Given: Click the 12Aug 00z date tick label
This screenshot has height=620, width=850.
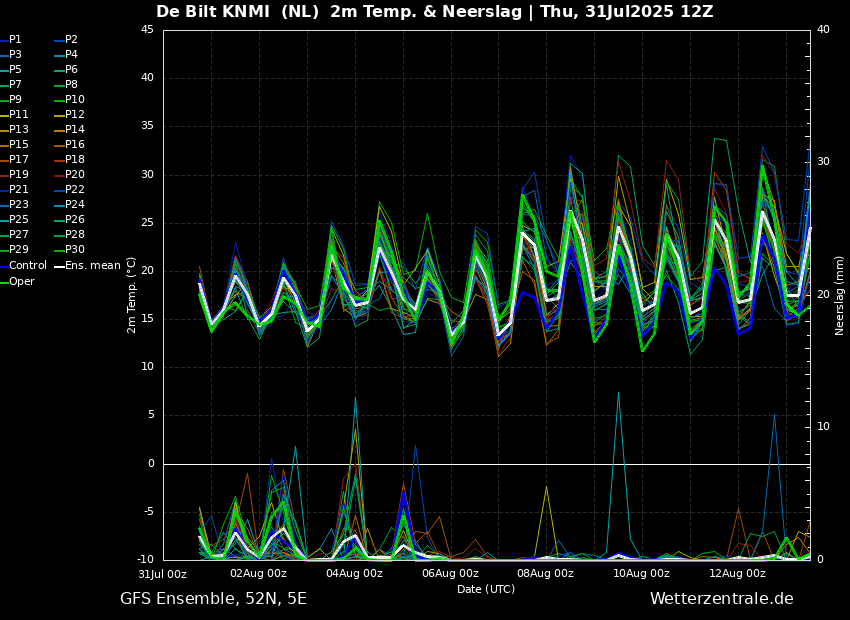Looking at the screenshot, I should 737,574.
